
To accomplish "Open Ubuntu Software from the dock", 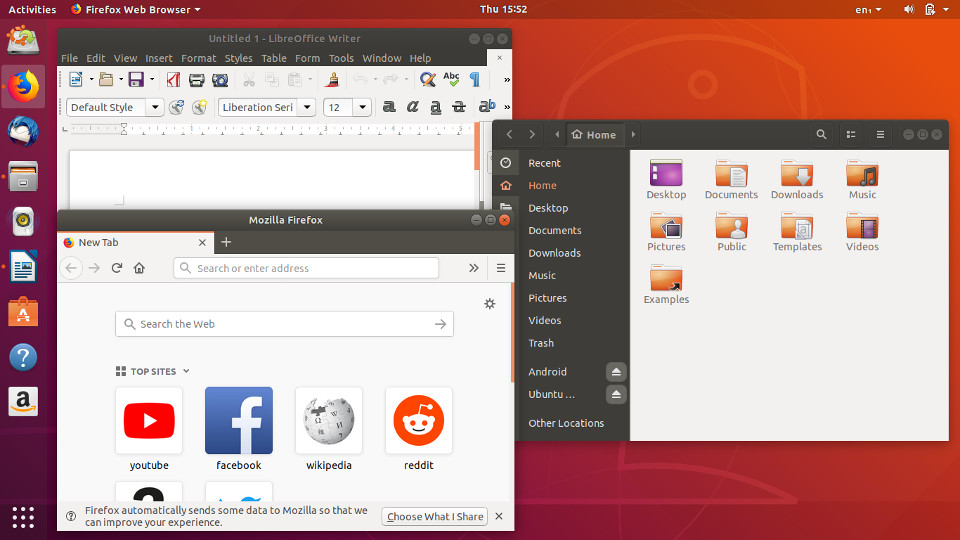I will tap(23, 312).
